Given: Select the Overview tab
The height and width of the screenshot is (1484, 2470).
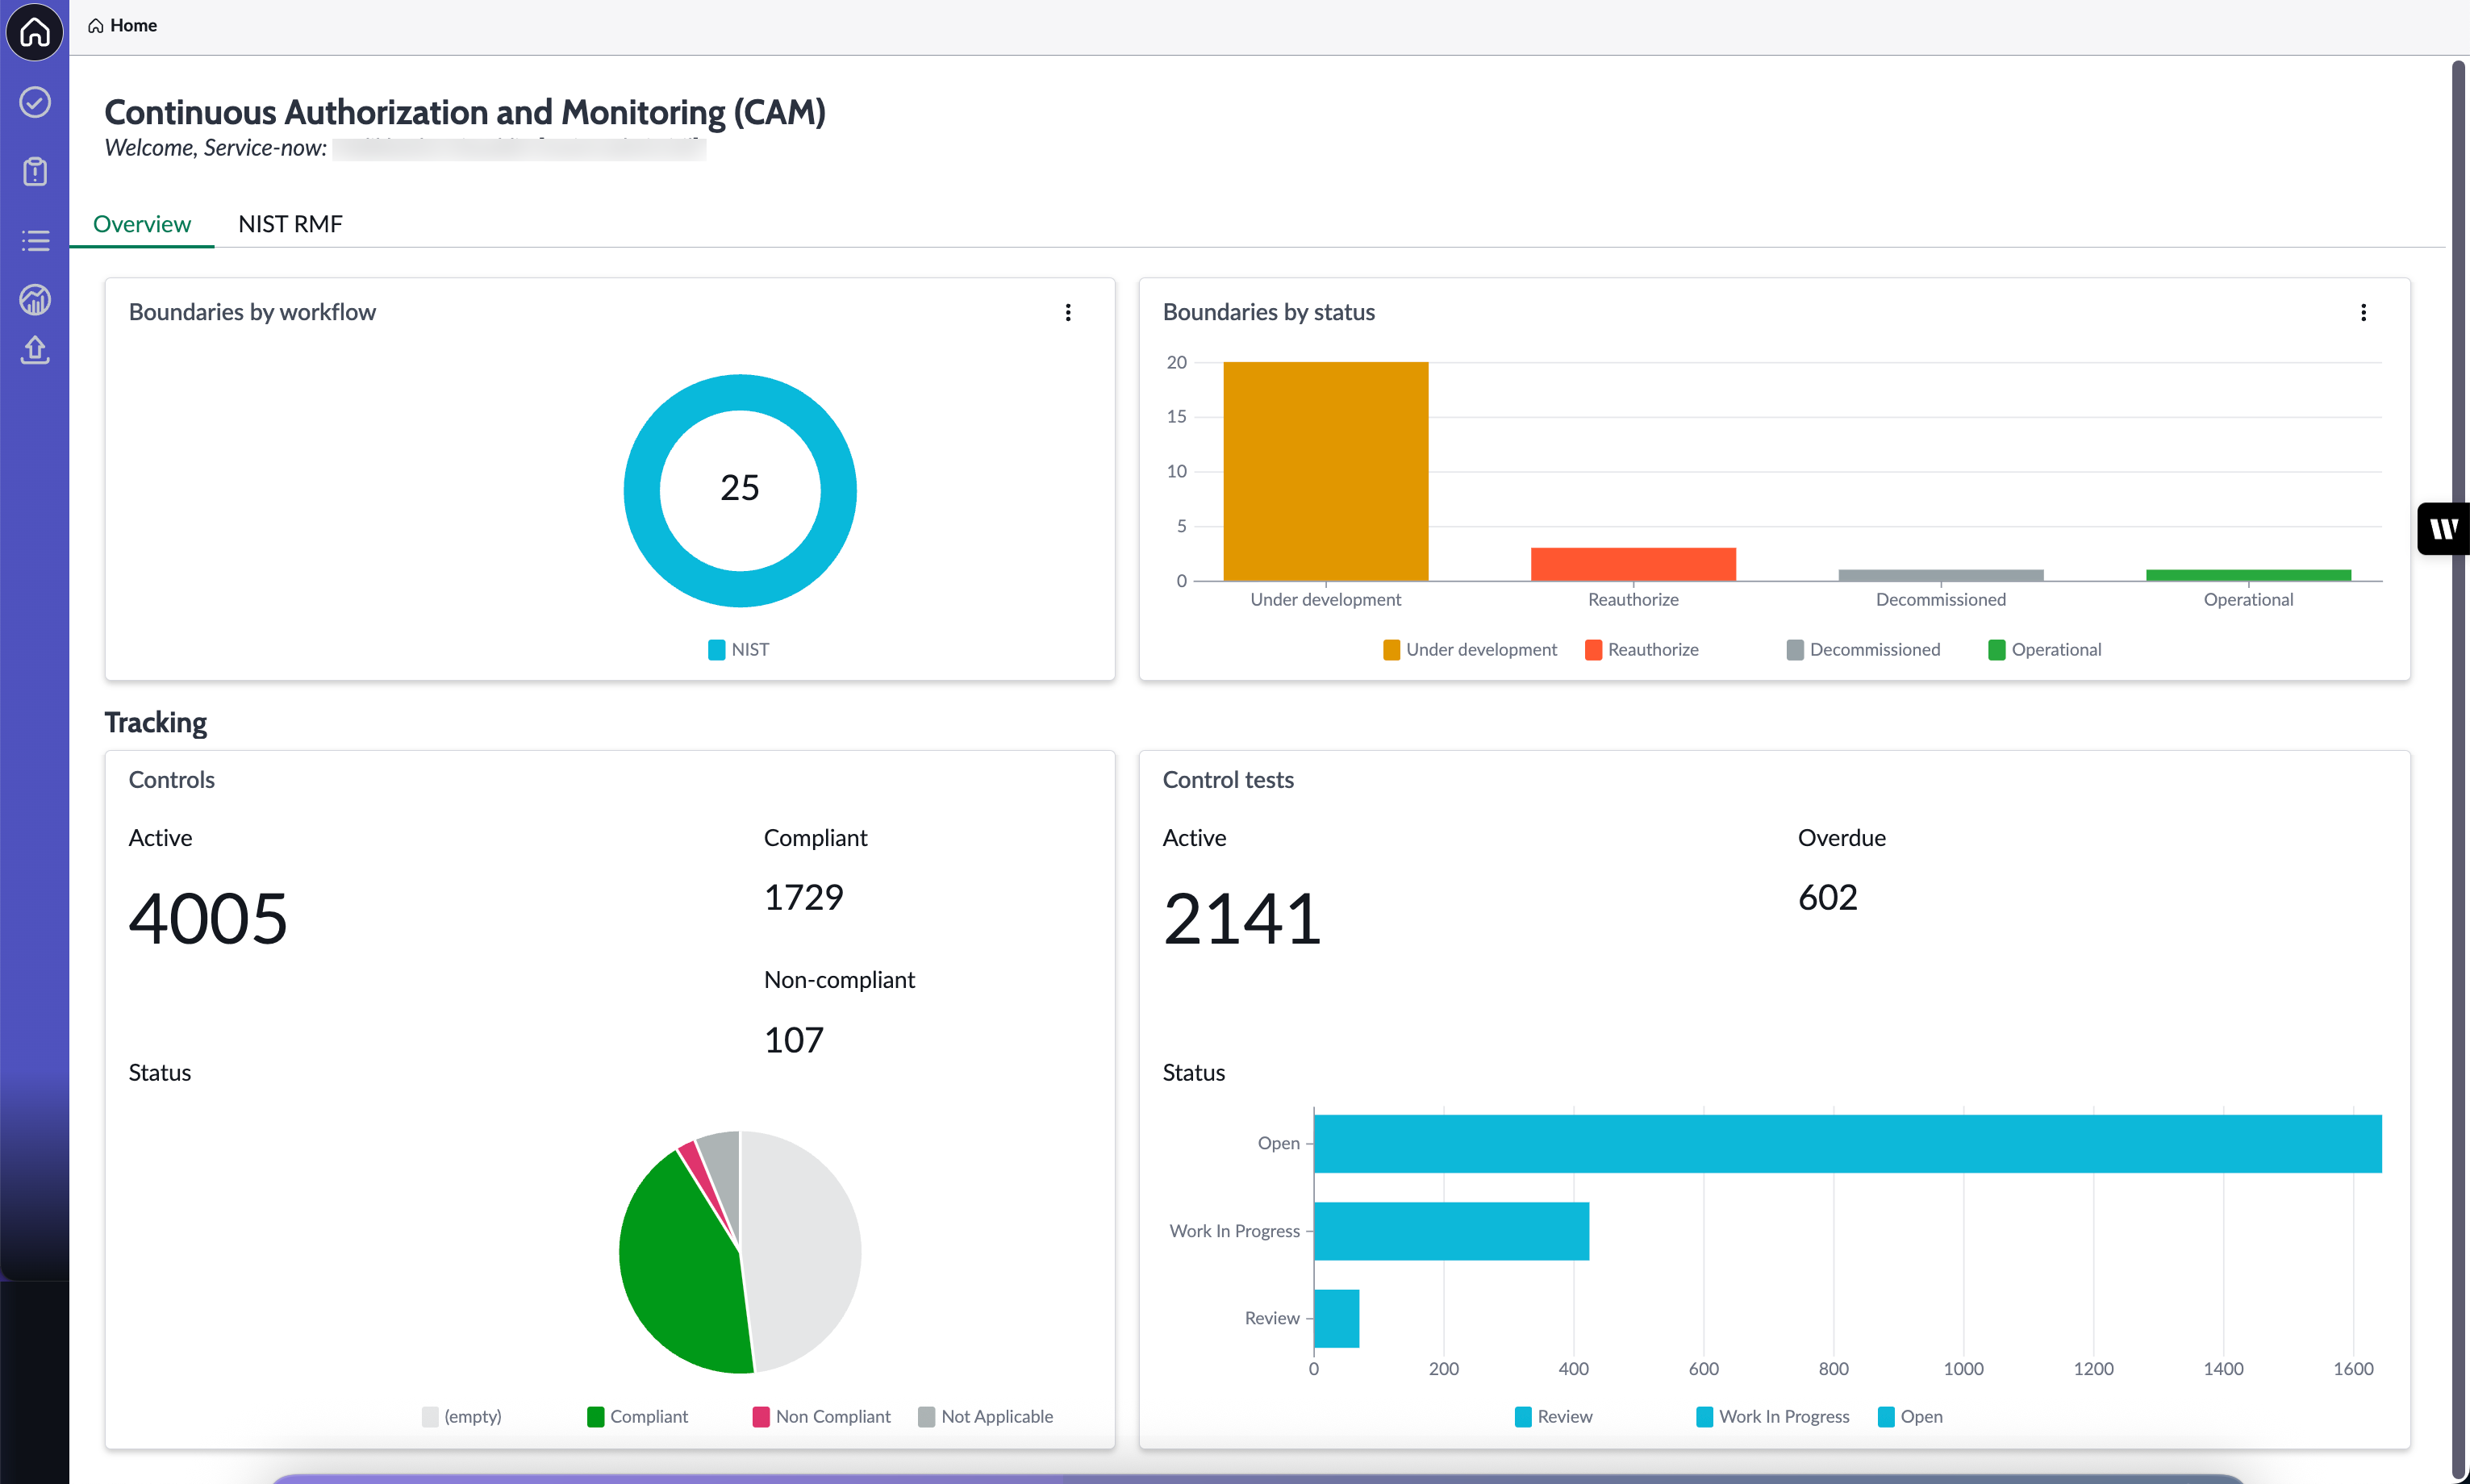Looking at the screenshot, I should click(x=141, y=224).
